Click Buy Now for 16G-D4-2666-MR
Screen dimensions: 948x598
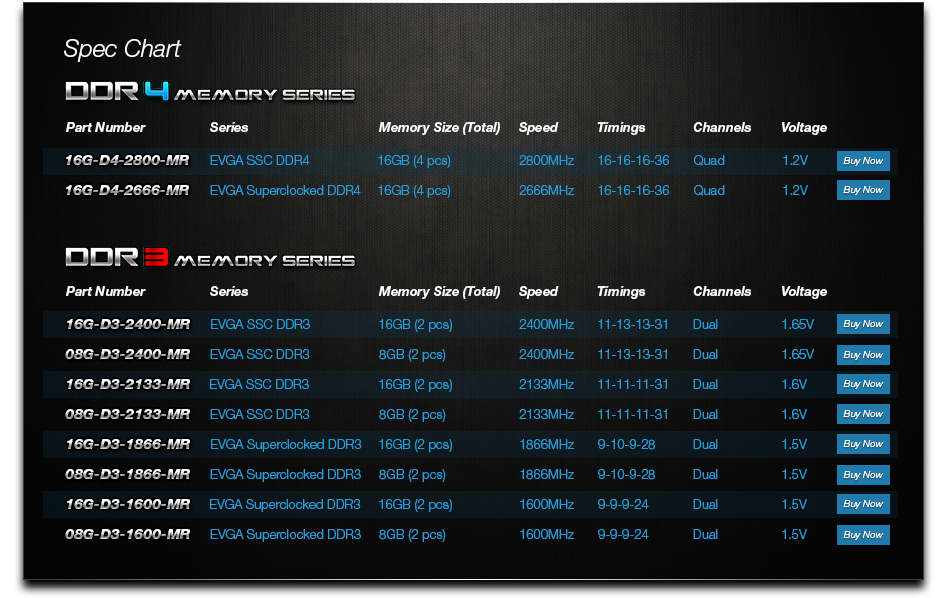tap(863, 190)
